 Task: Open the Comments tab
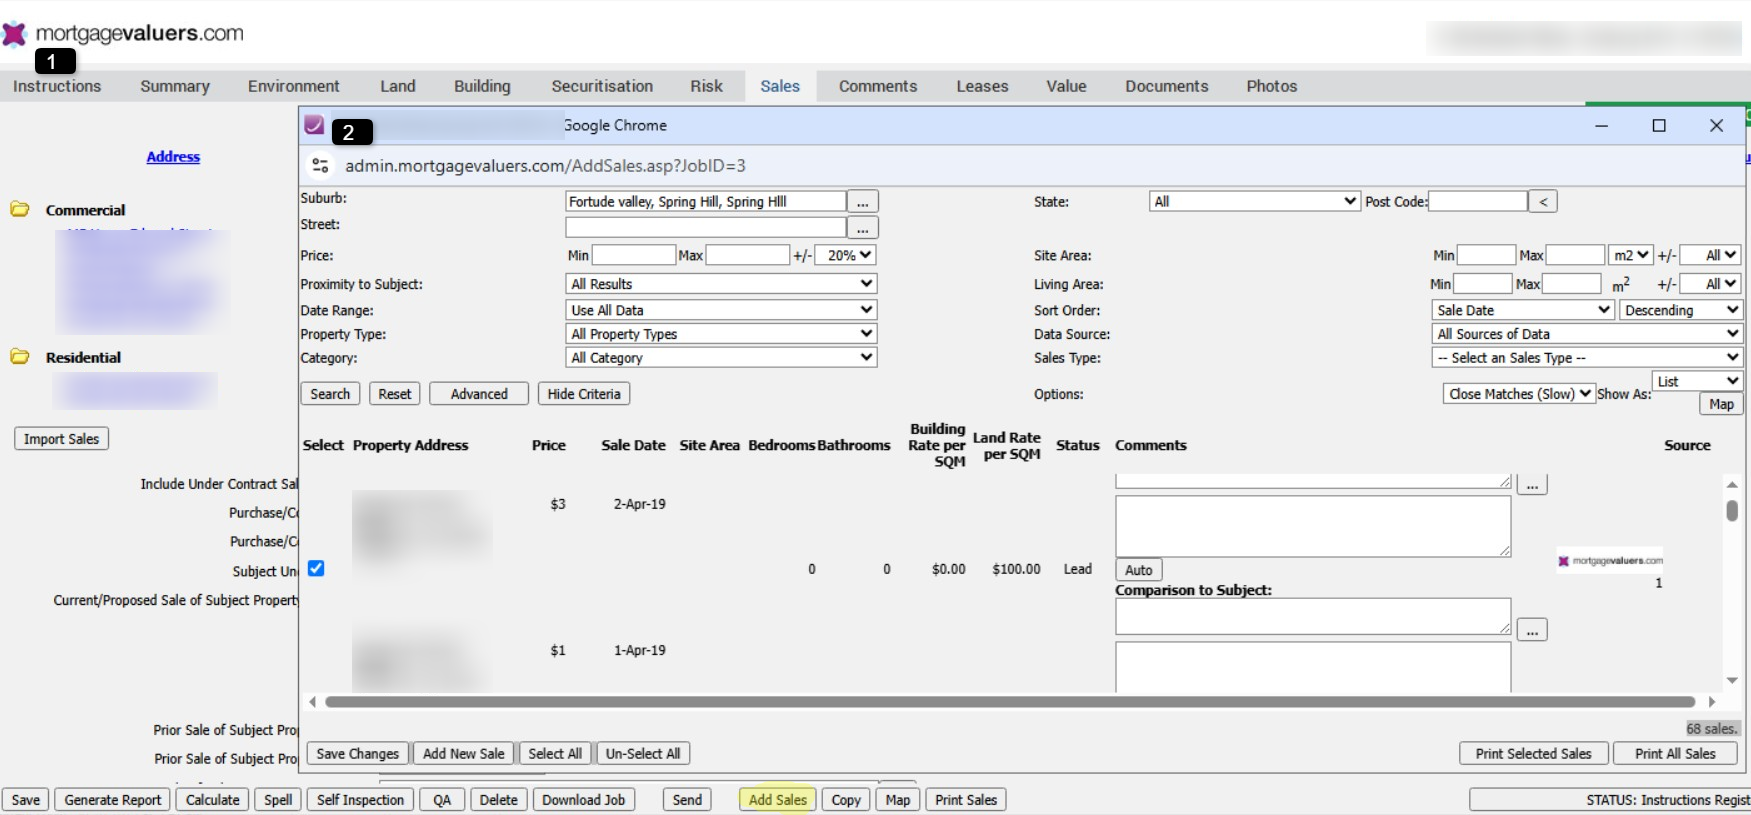pos(878,86)
